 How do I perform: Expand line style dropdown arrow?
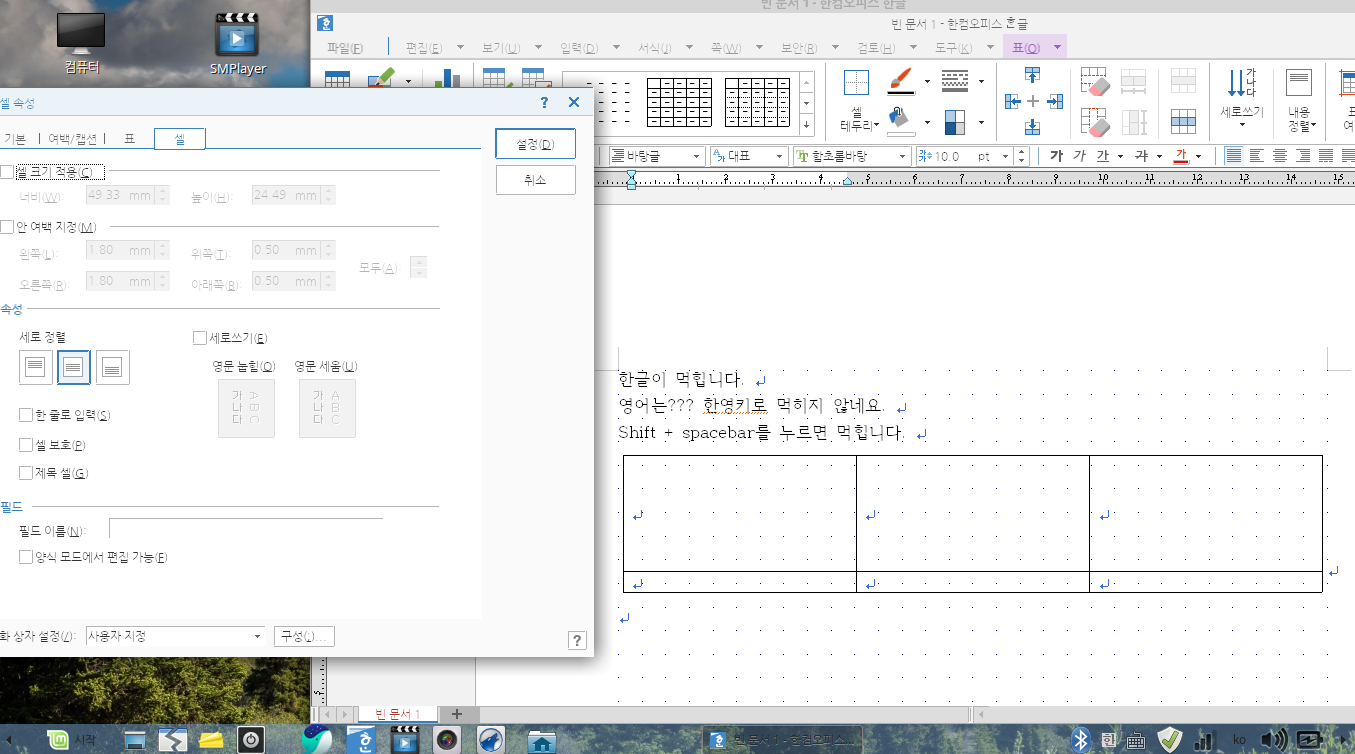pos(981,82)
